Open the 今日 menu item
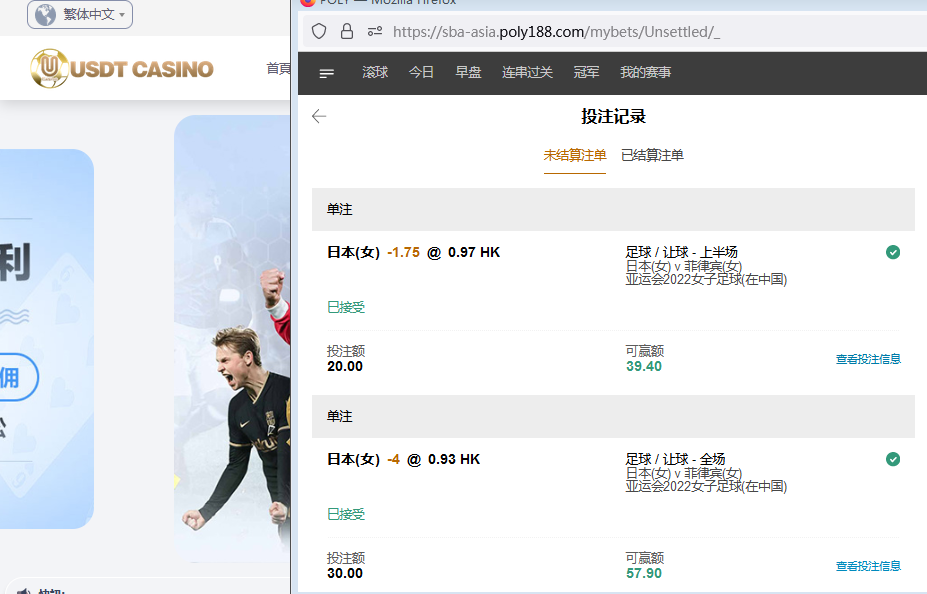This screenshot has width=927, height=594. point(422,72)
